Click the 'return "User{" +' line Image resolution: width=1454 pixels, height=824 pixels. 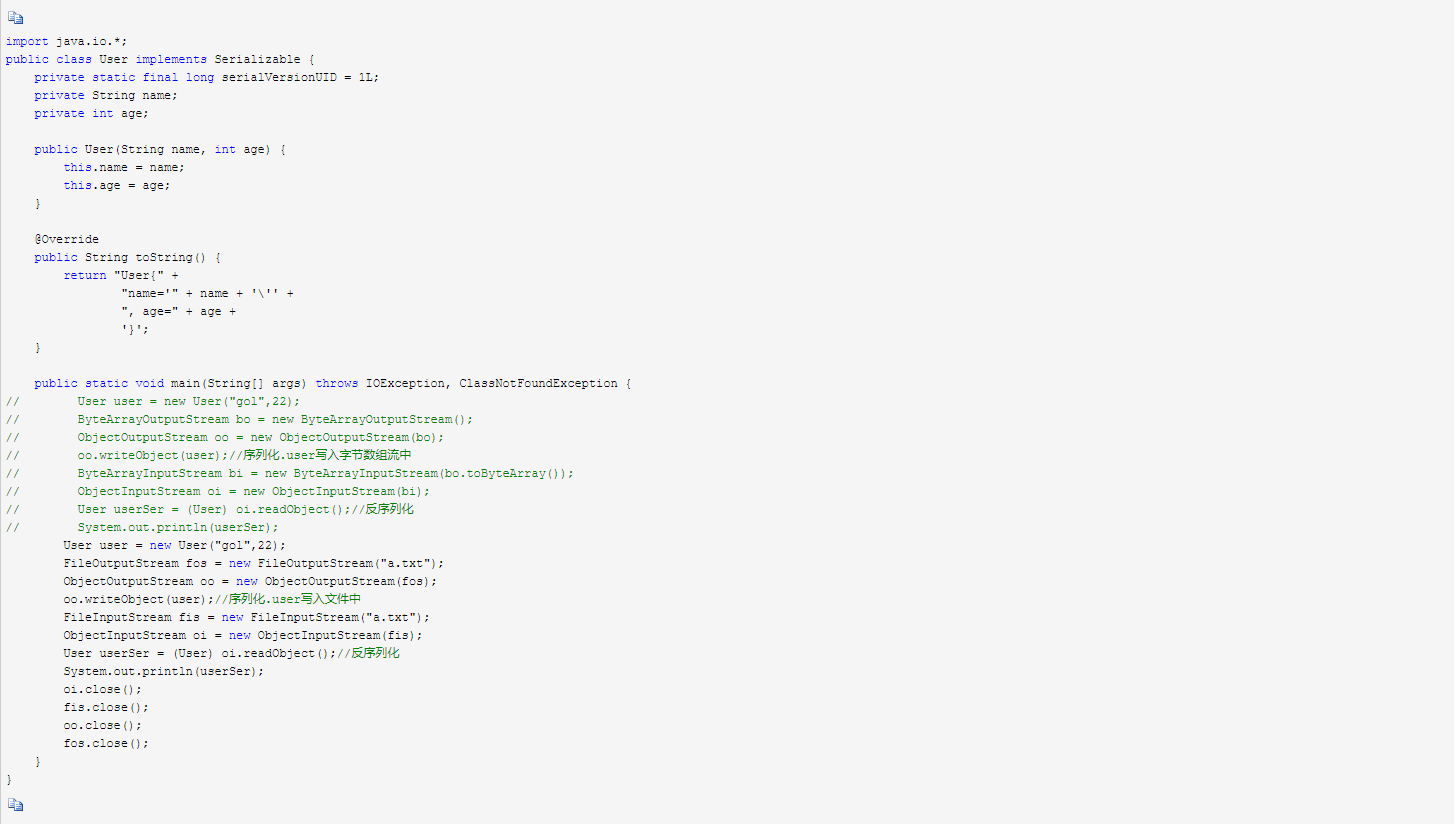click(x=121, y=275)
